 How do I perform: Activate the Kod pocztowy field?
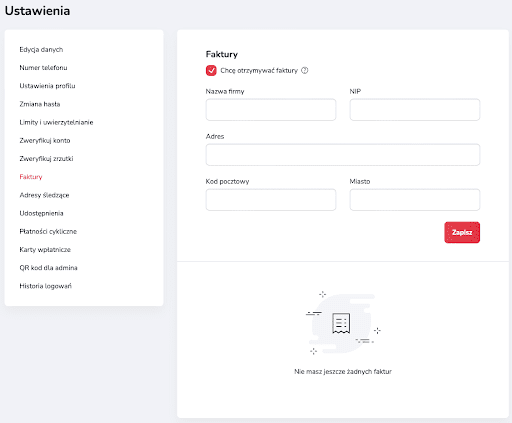(271, 200)
